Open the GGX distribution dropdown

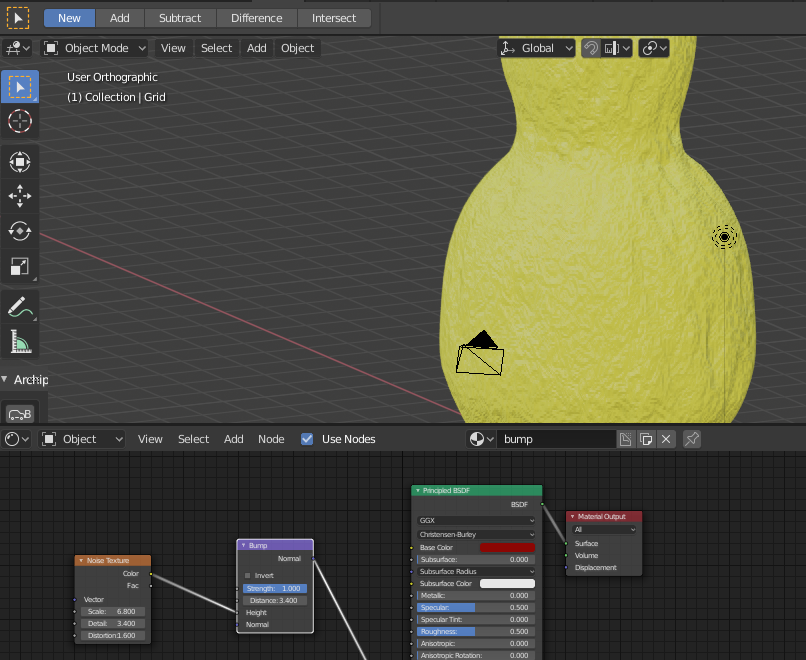click(x=477, y=521)
